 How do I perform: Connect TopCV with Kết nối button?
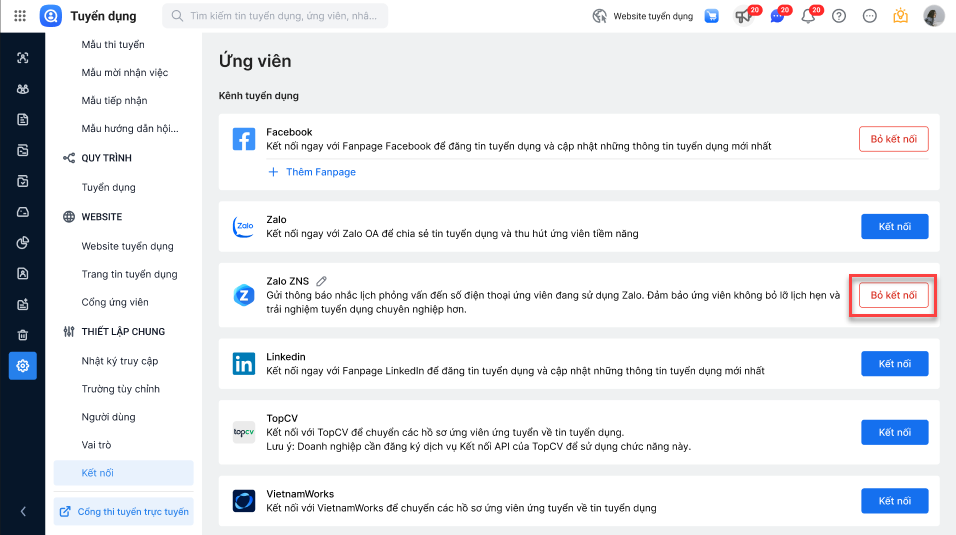pos(894,433)
